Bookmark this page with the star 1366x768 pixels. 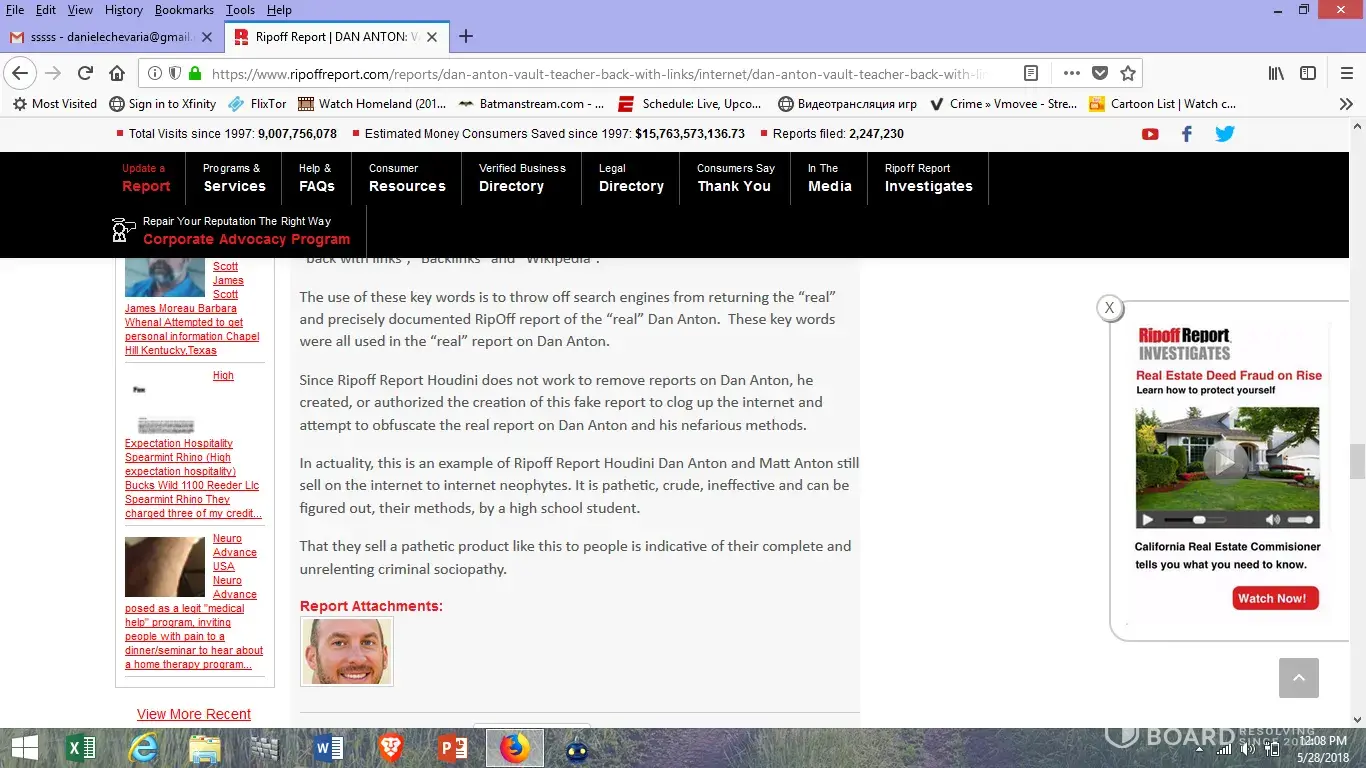1128,73
